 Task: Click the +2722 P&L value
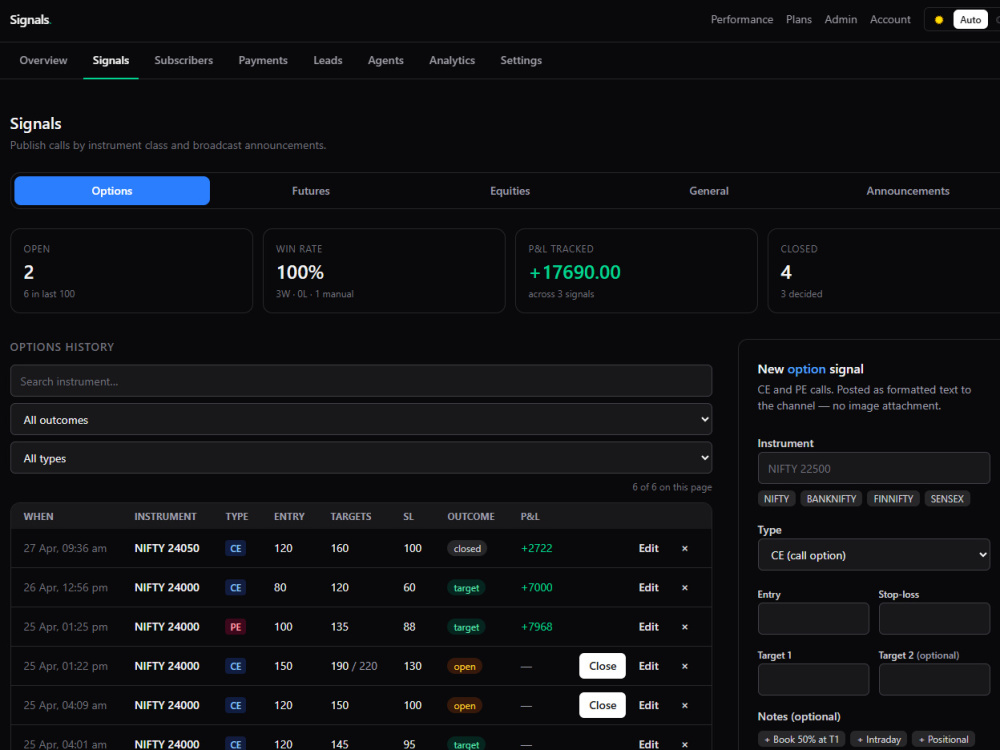pyautogui.click(x=536, y=548)
